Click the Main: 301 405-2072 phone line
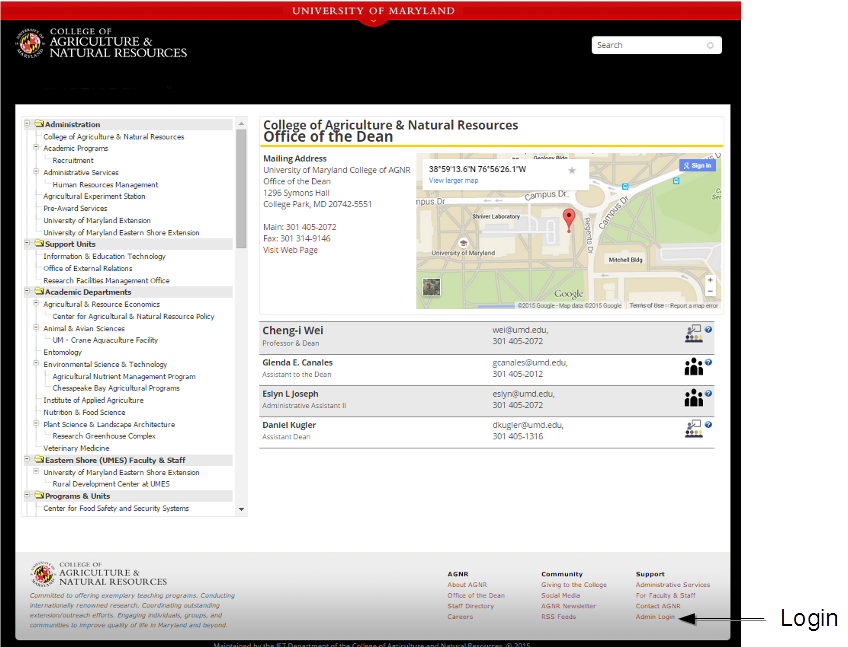The width and height of the screenshot is (848, 647). click(x=300, y=227)
